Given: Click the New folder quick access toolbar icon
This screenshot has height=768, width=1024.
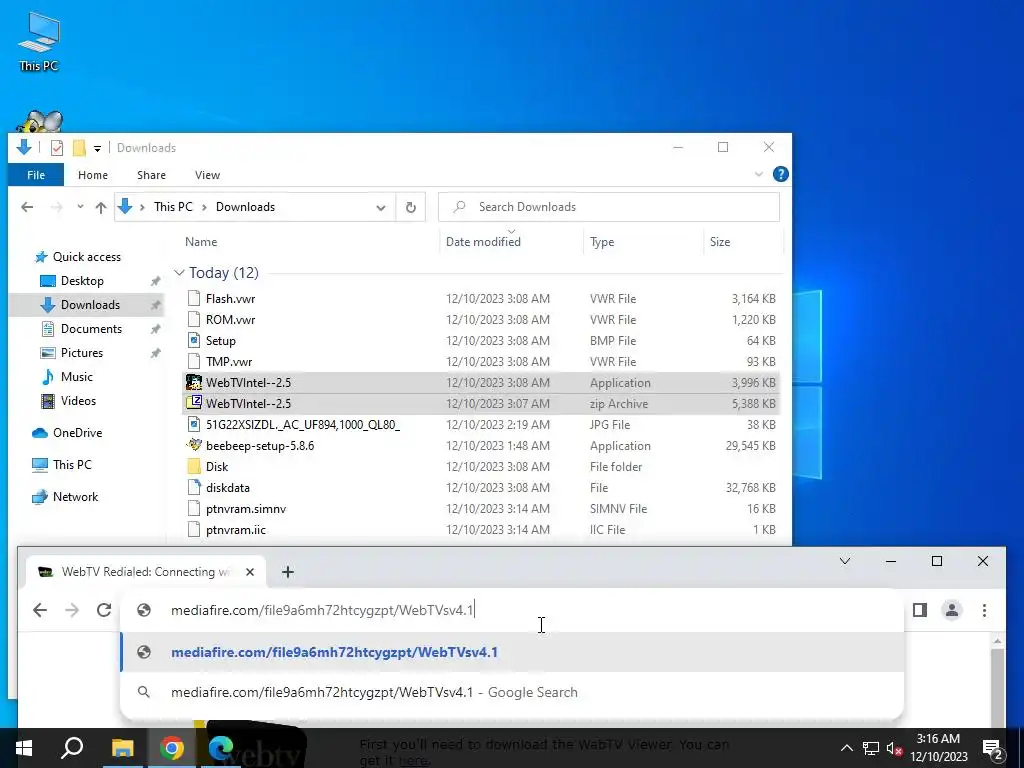Looking at the screenshot, I should [x=79, y=148].
